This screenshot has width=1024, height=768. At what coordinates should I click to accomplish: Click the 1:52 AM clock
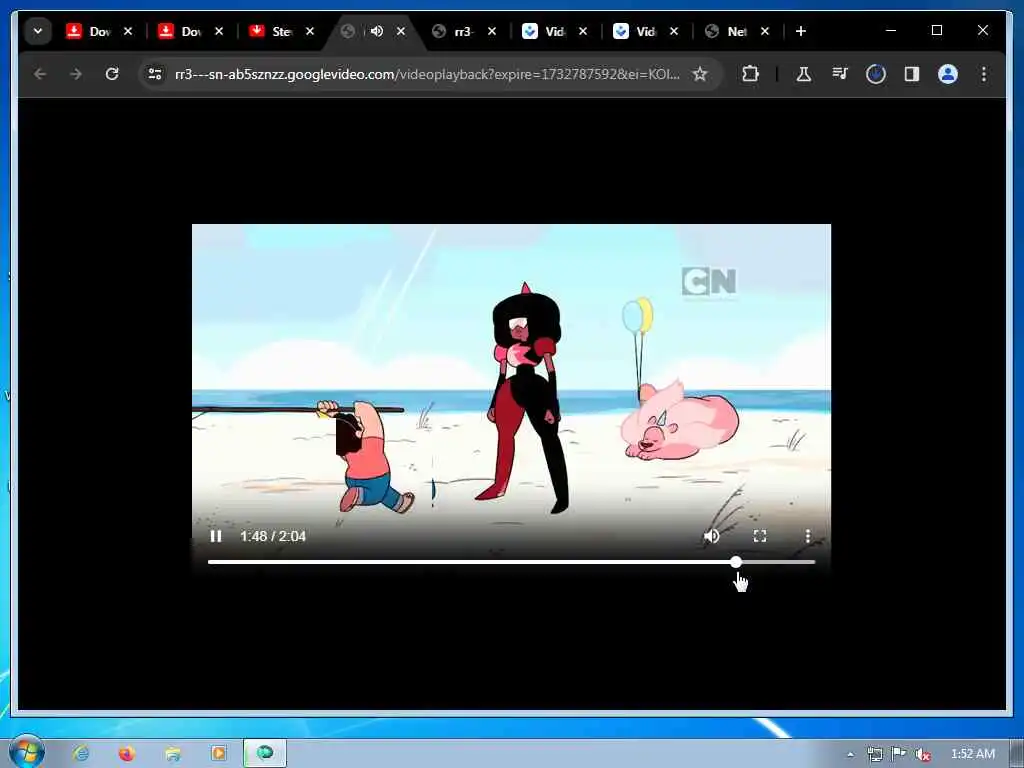pyautogui.click(x=972, y=754)
